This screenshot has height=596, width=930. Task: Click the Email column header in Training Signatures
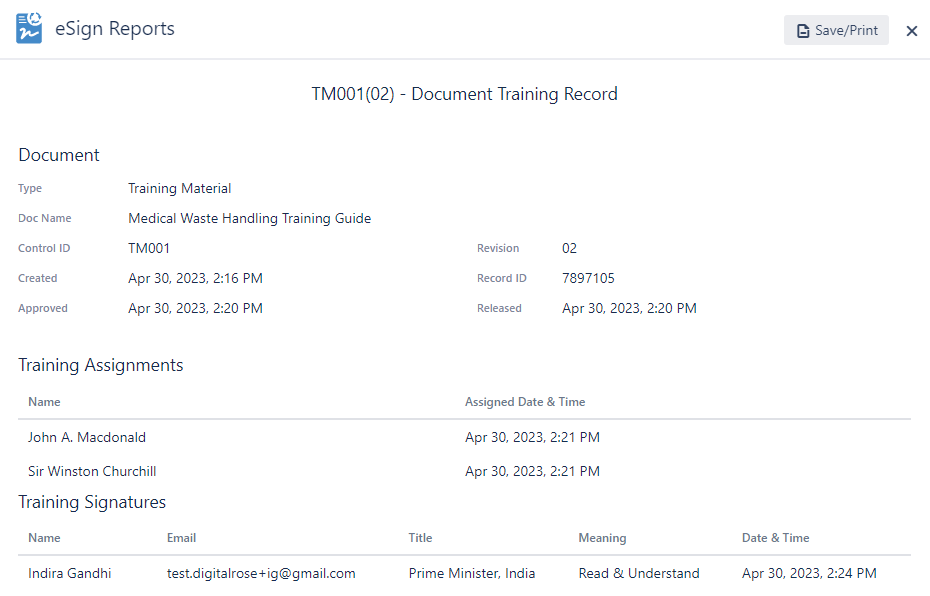[181, 538]
